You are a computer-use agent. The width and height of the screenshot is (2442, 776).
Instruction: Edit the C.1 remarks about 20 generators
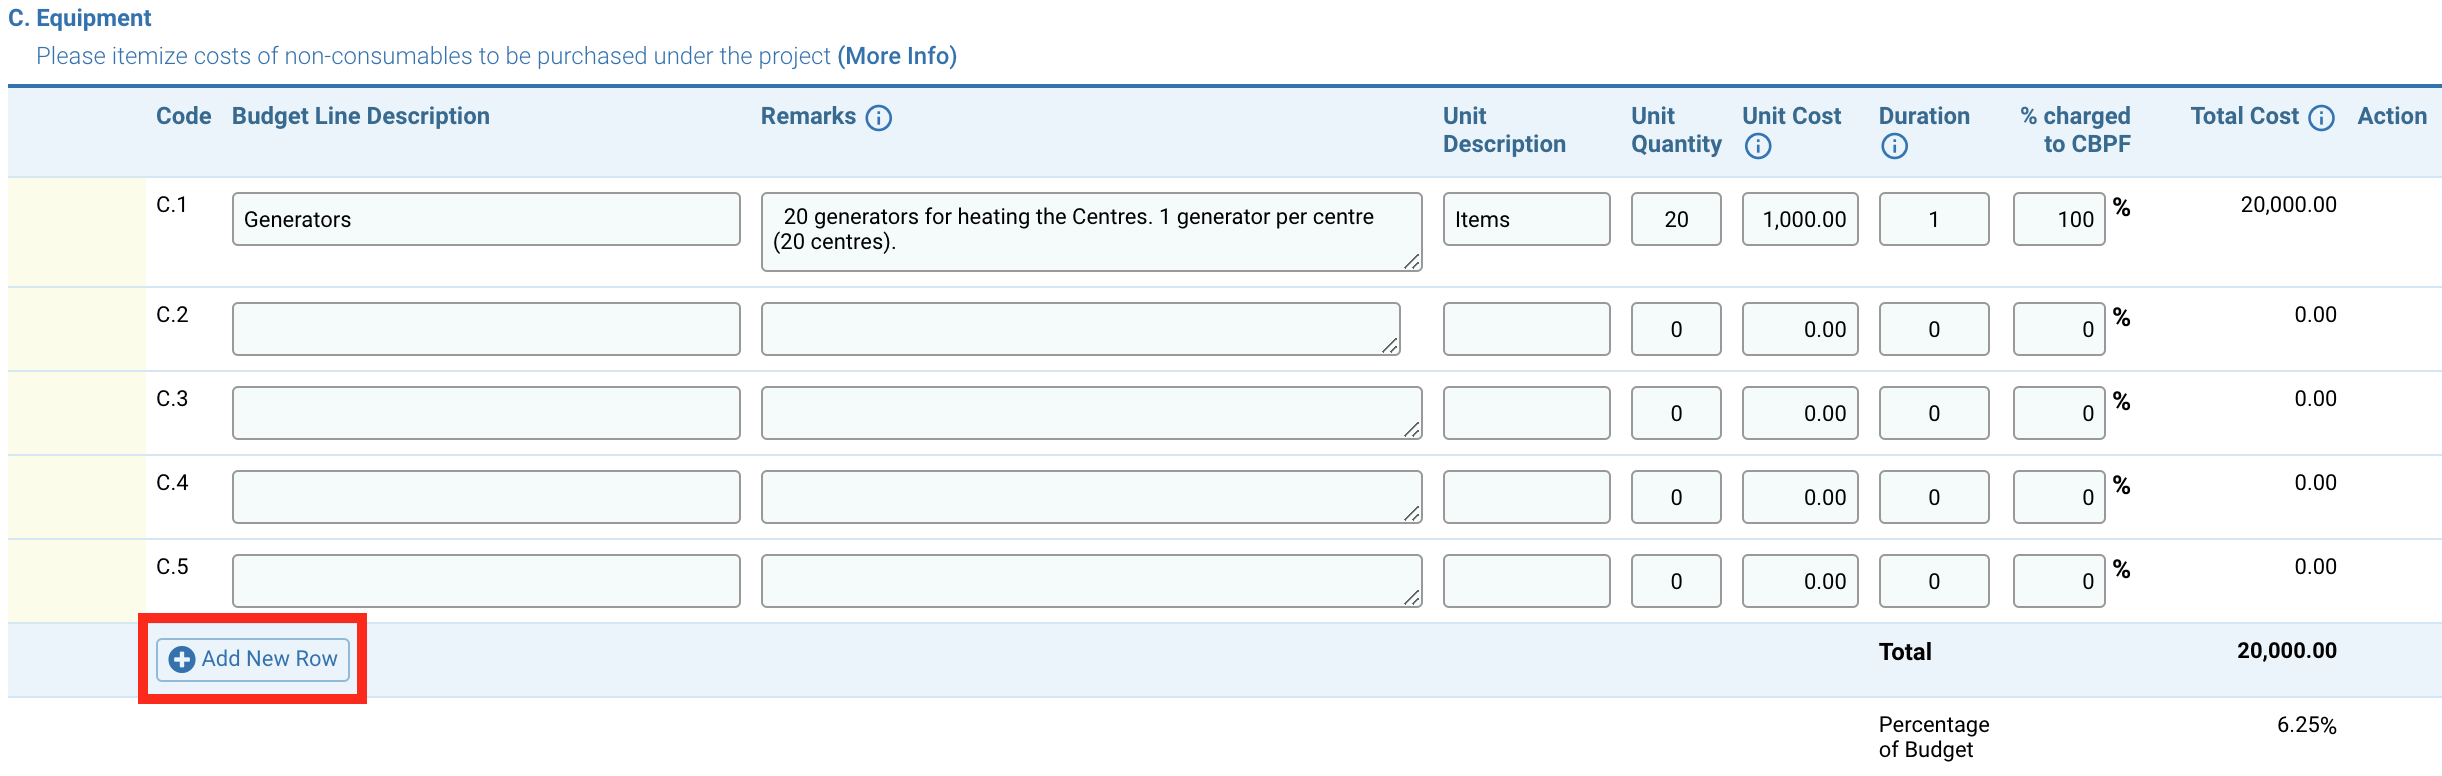(1091, 232)
